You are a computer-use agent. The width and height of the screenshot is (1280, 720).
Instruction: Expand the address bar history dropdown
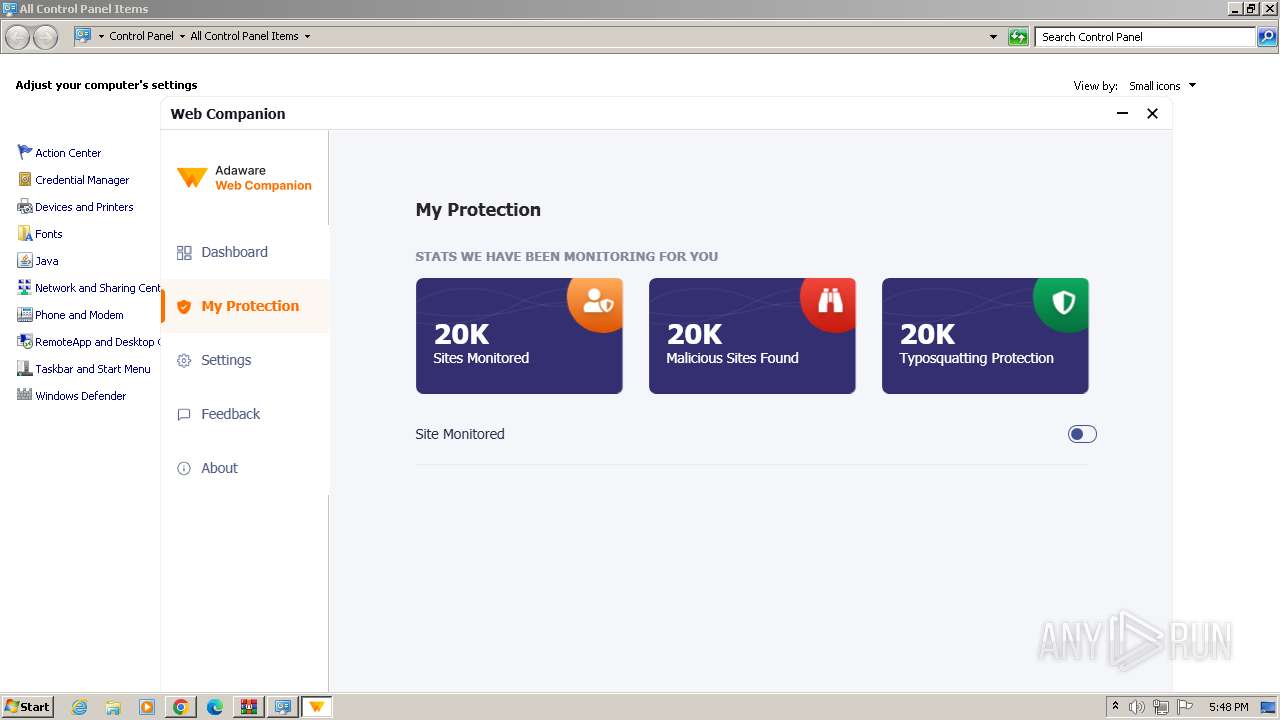(993, 37)
